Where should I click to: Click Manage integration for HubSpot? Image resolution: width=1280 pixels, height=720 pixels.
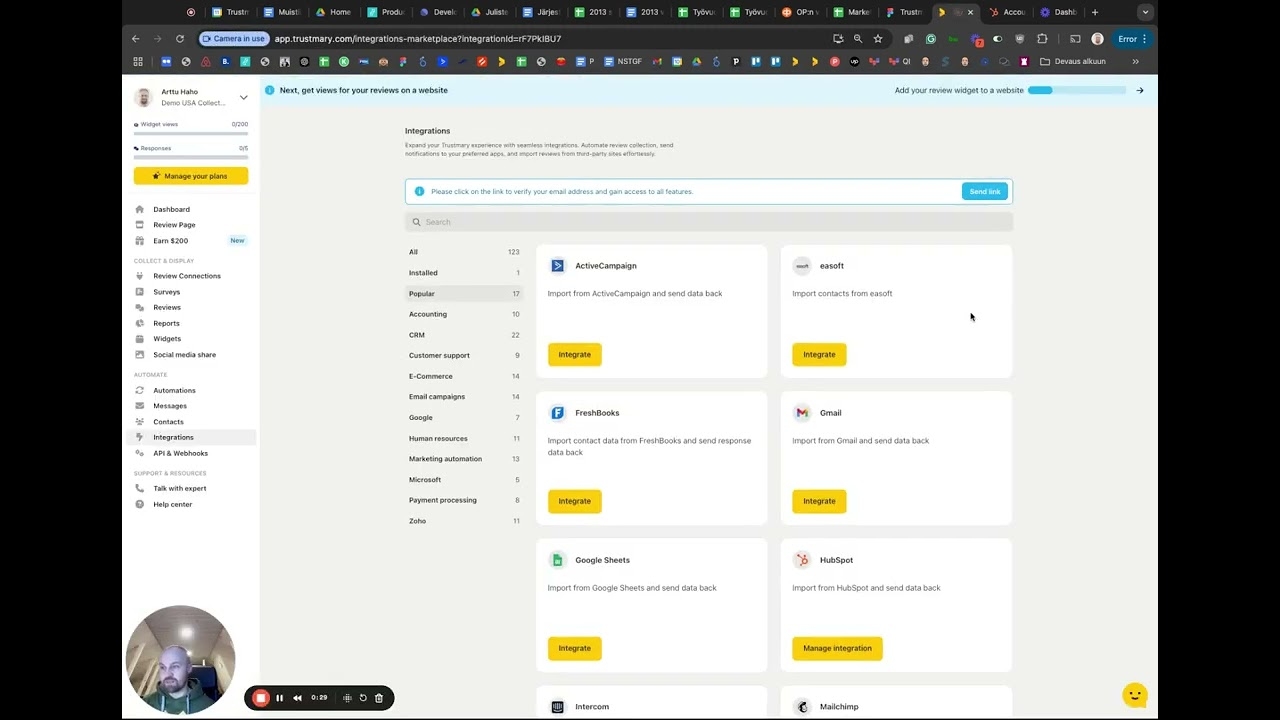pos(837,648)
